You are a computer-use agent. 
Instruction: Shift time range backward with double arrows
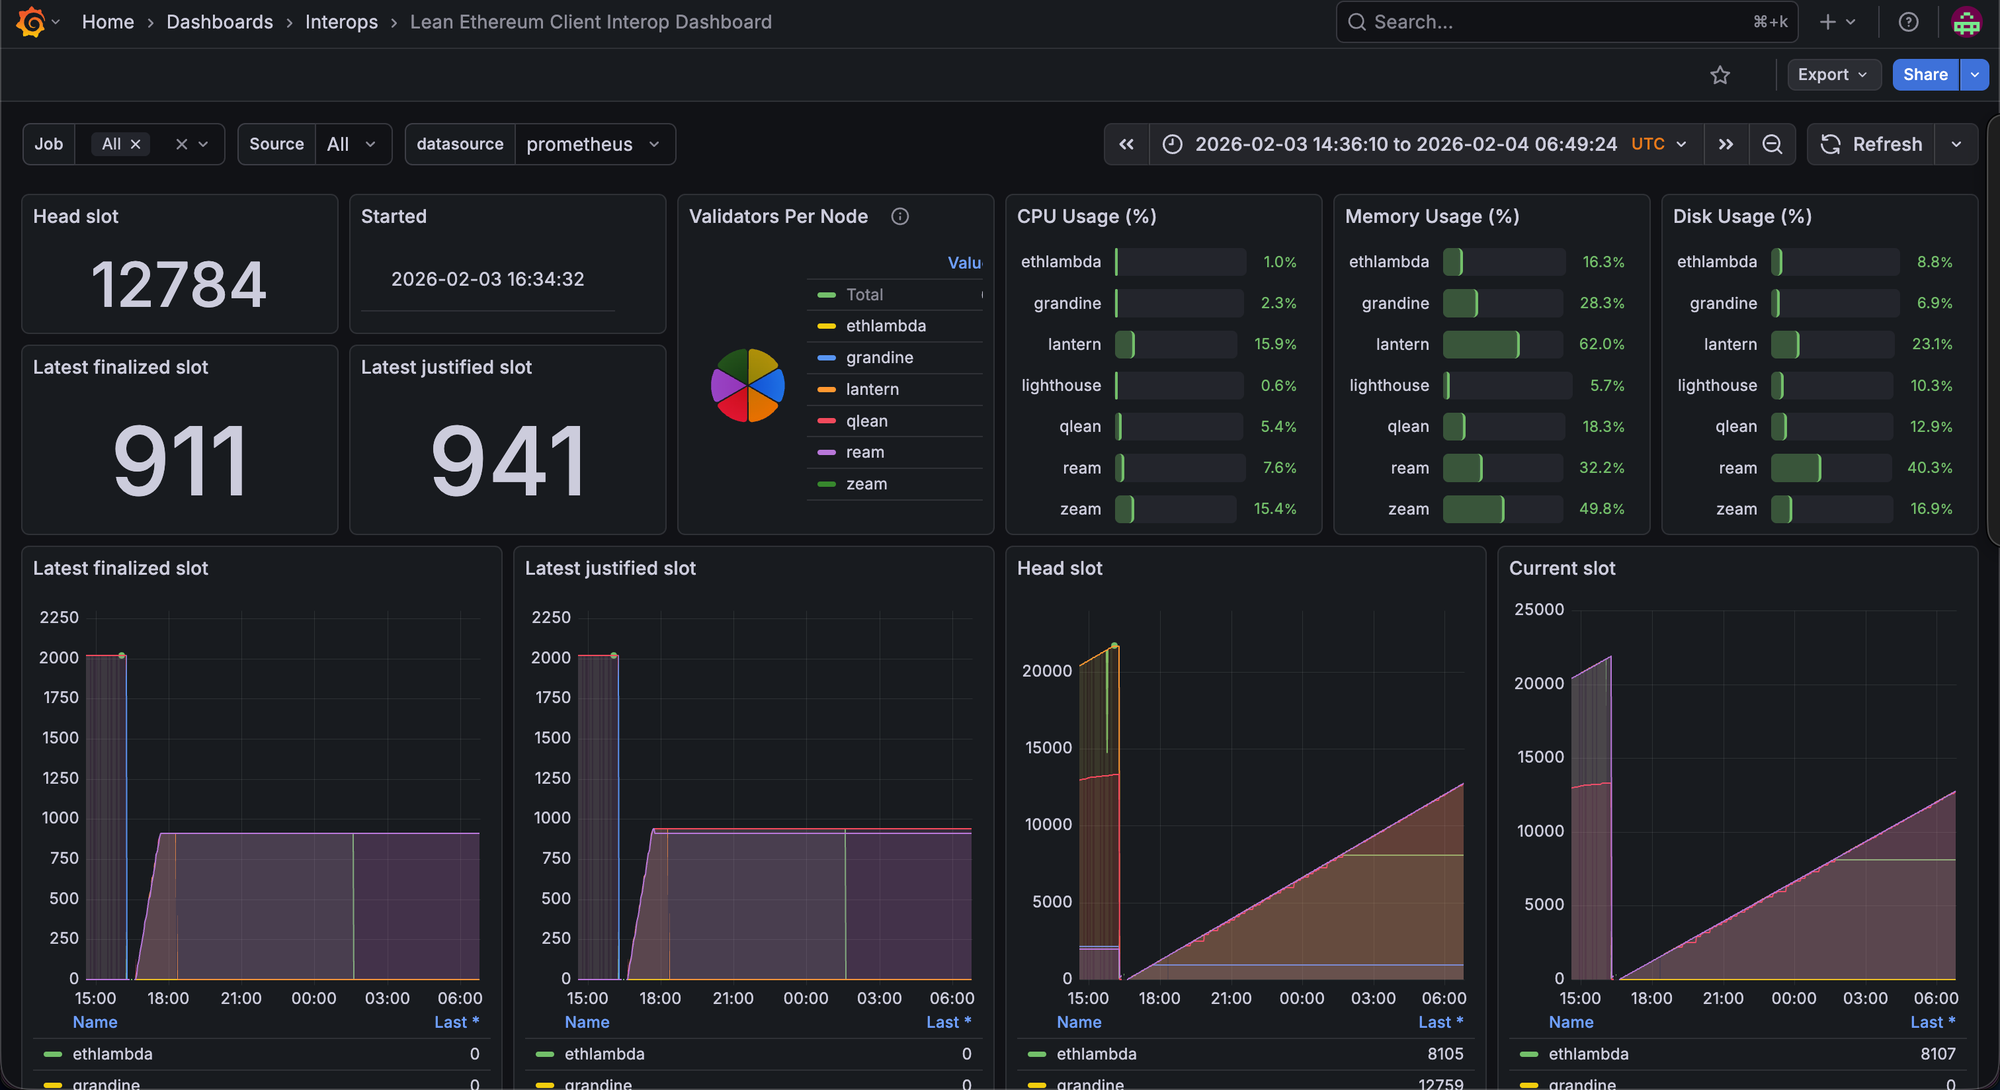[1127, 144]
